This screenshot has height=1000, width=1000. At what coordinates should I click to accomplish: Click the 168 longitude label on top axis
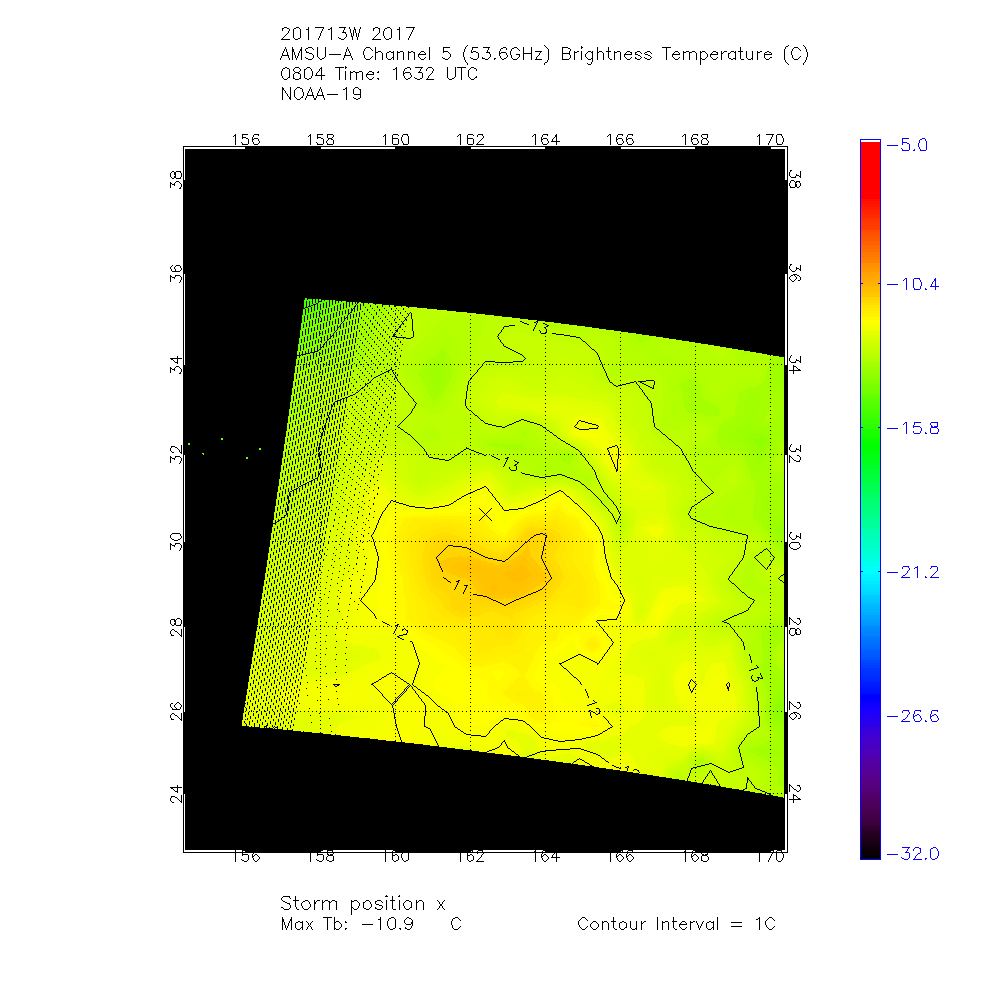[x=695, y=140]
